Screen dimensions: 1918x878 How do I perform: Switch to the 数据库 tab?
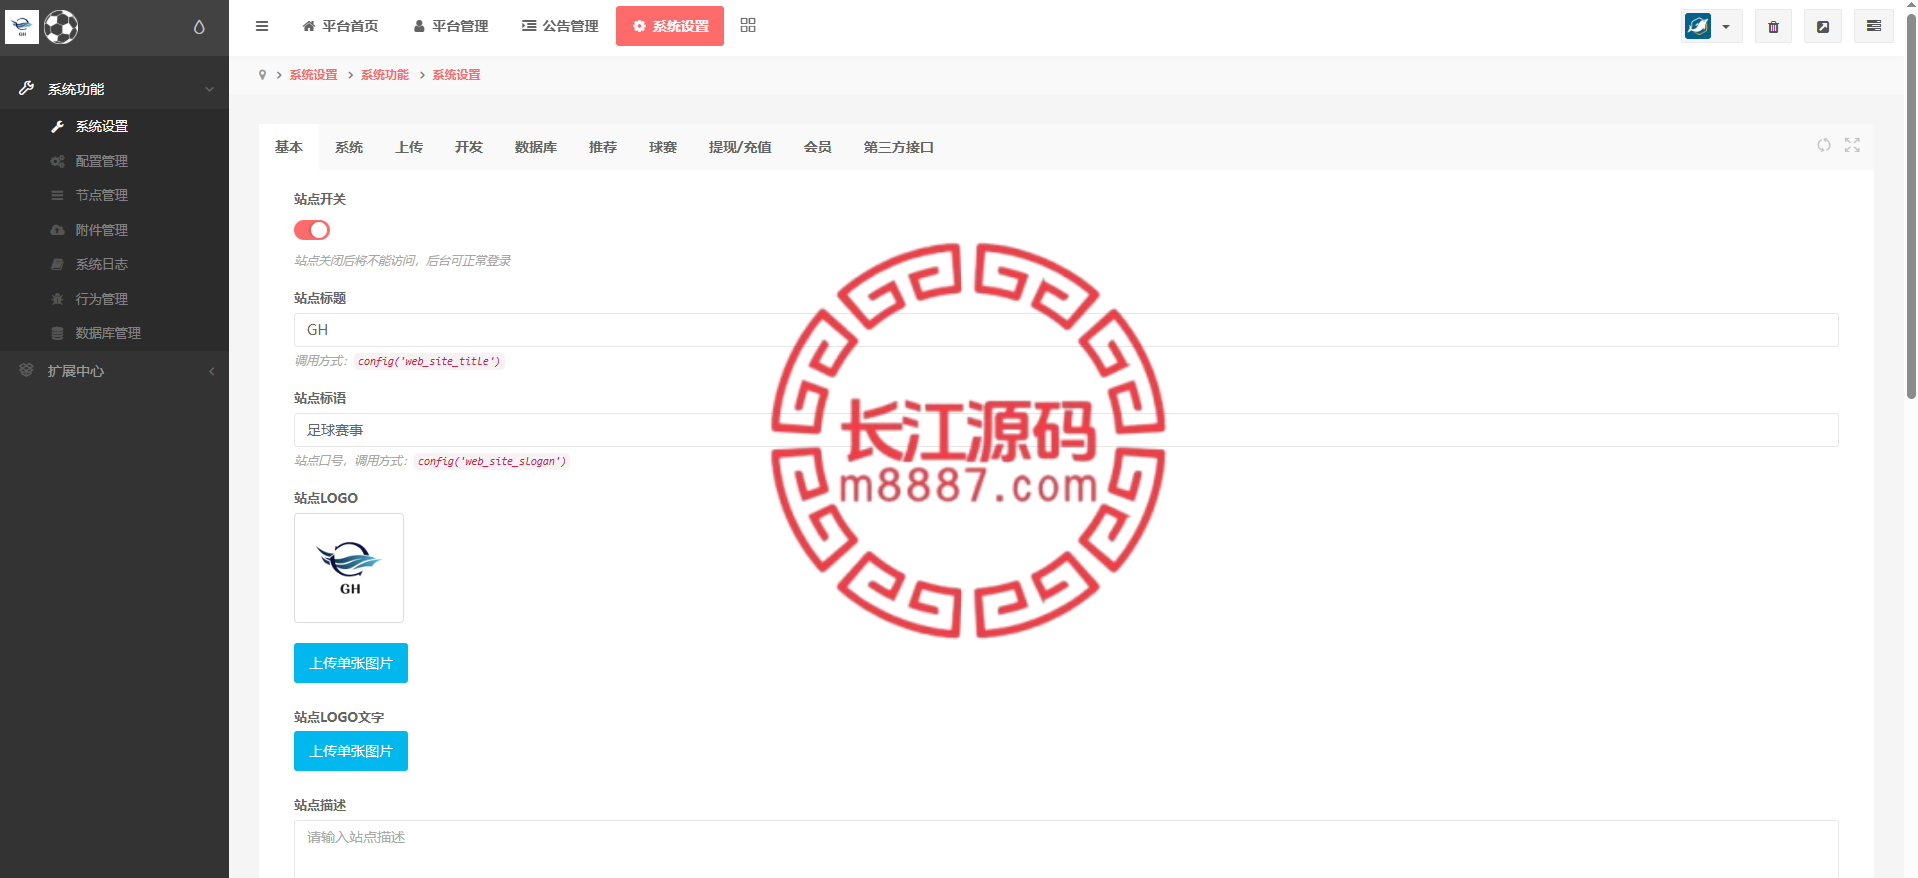tap(536, 147)
